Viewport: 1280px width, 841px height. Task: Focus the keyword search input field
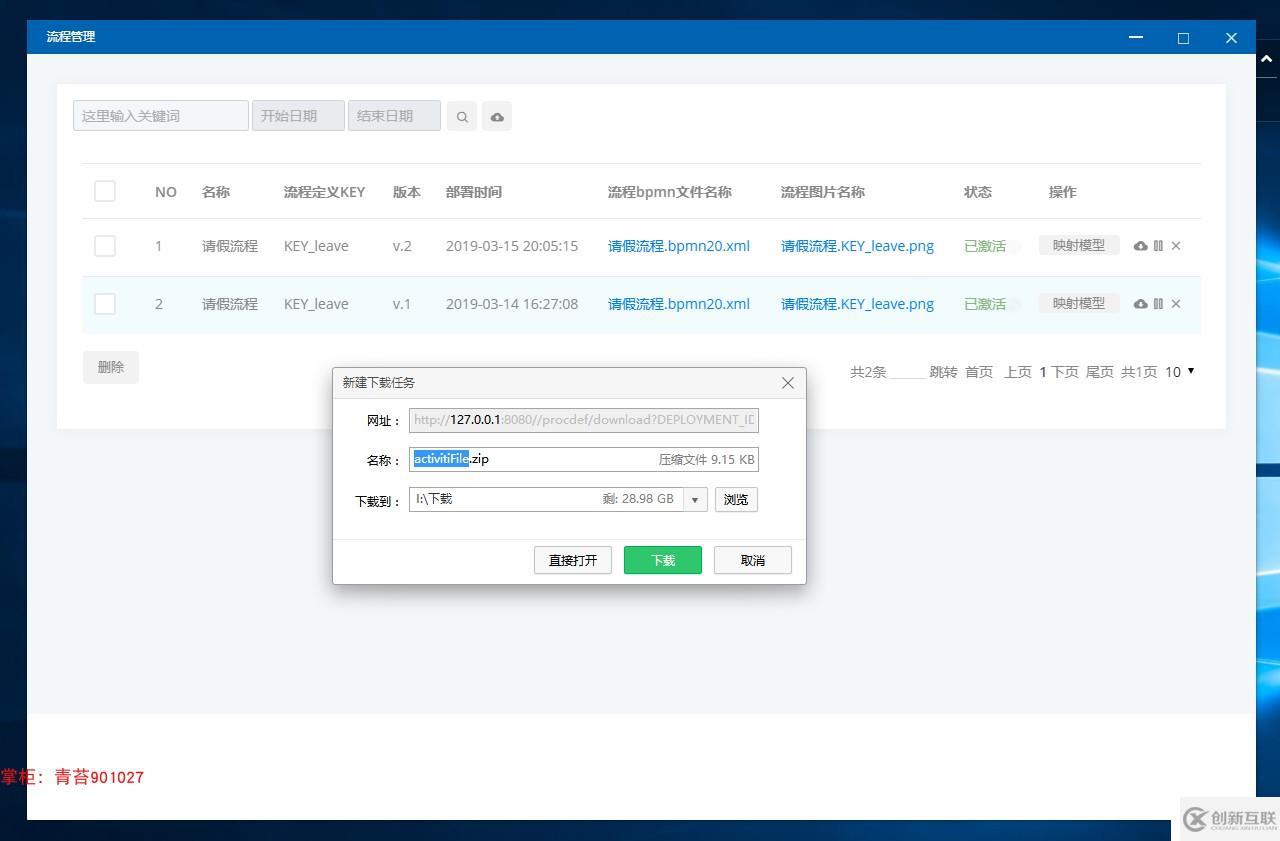click(161, 116)
